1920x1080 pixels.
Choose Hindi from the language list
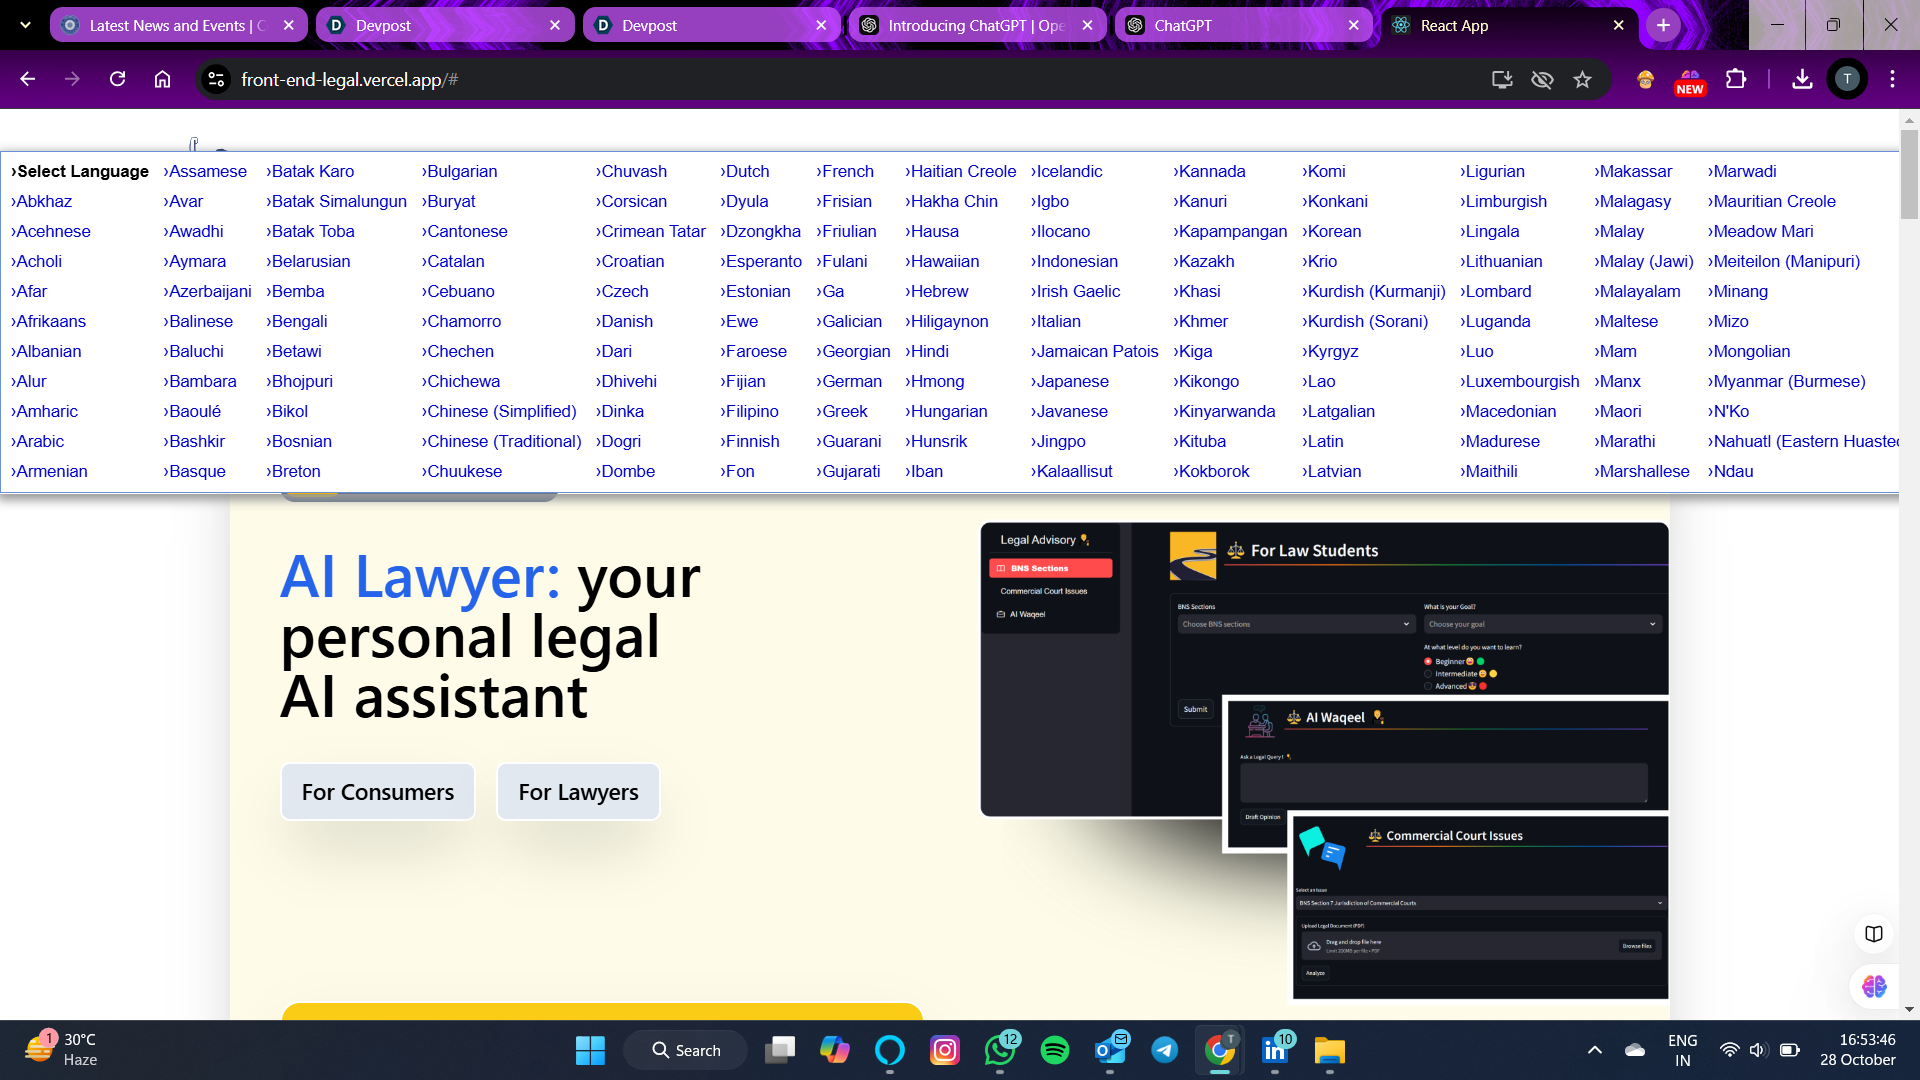[929, 351]
